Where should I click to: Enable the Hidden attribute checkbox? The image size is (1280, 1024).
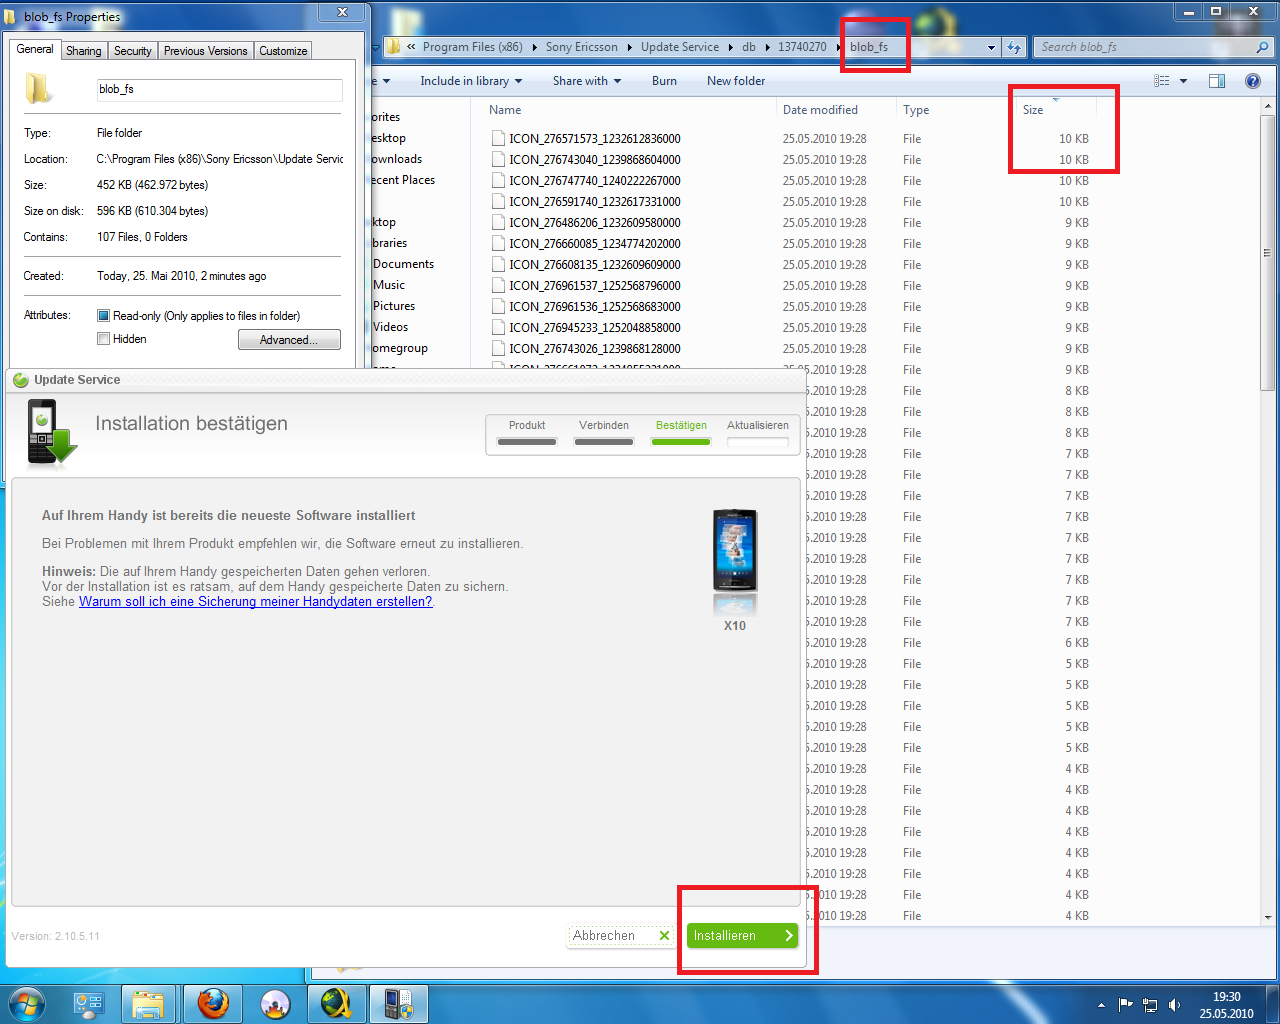103,339
